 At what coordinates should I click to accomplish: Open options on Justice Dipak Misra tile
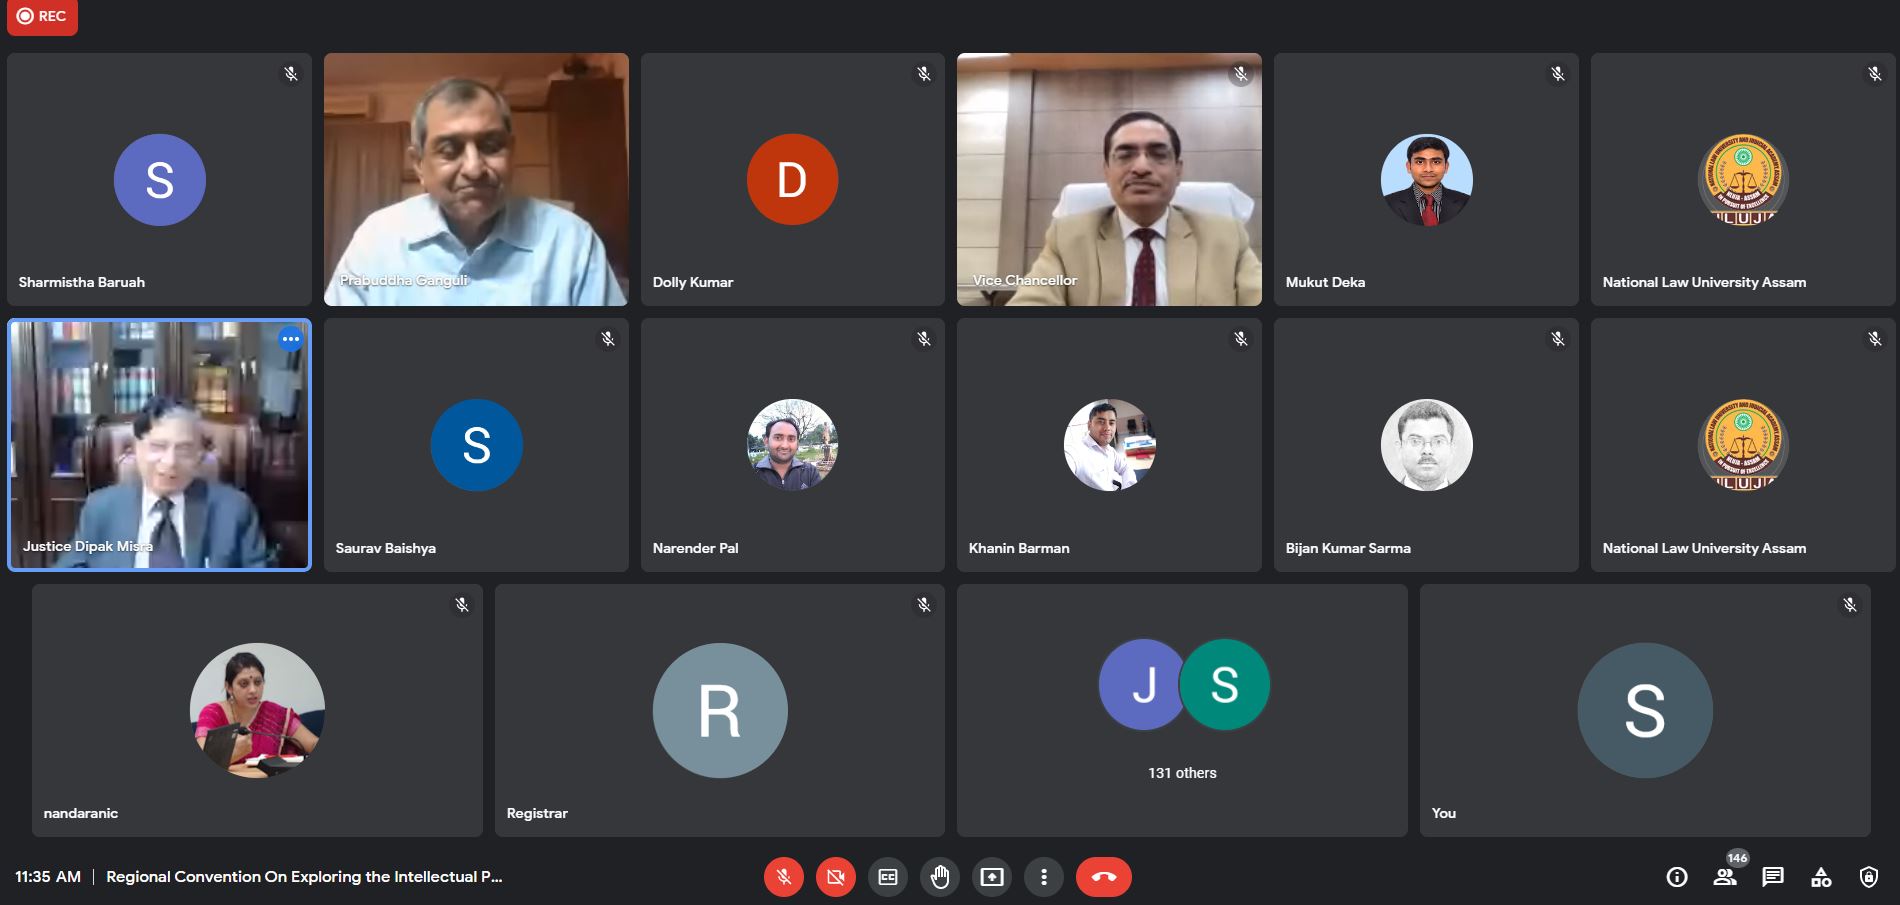click(291, 339)
